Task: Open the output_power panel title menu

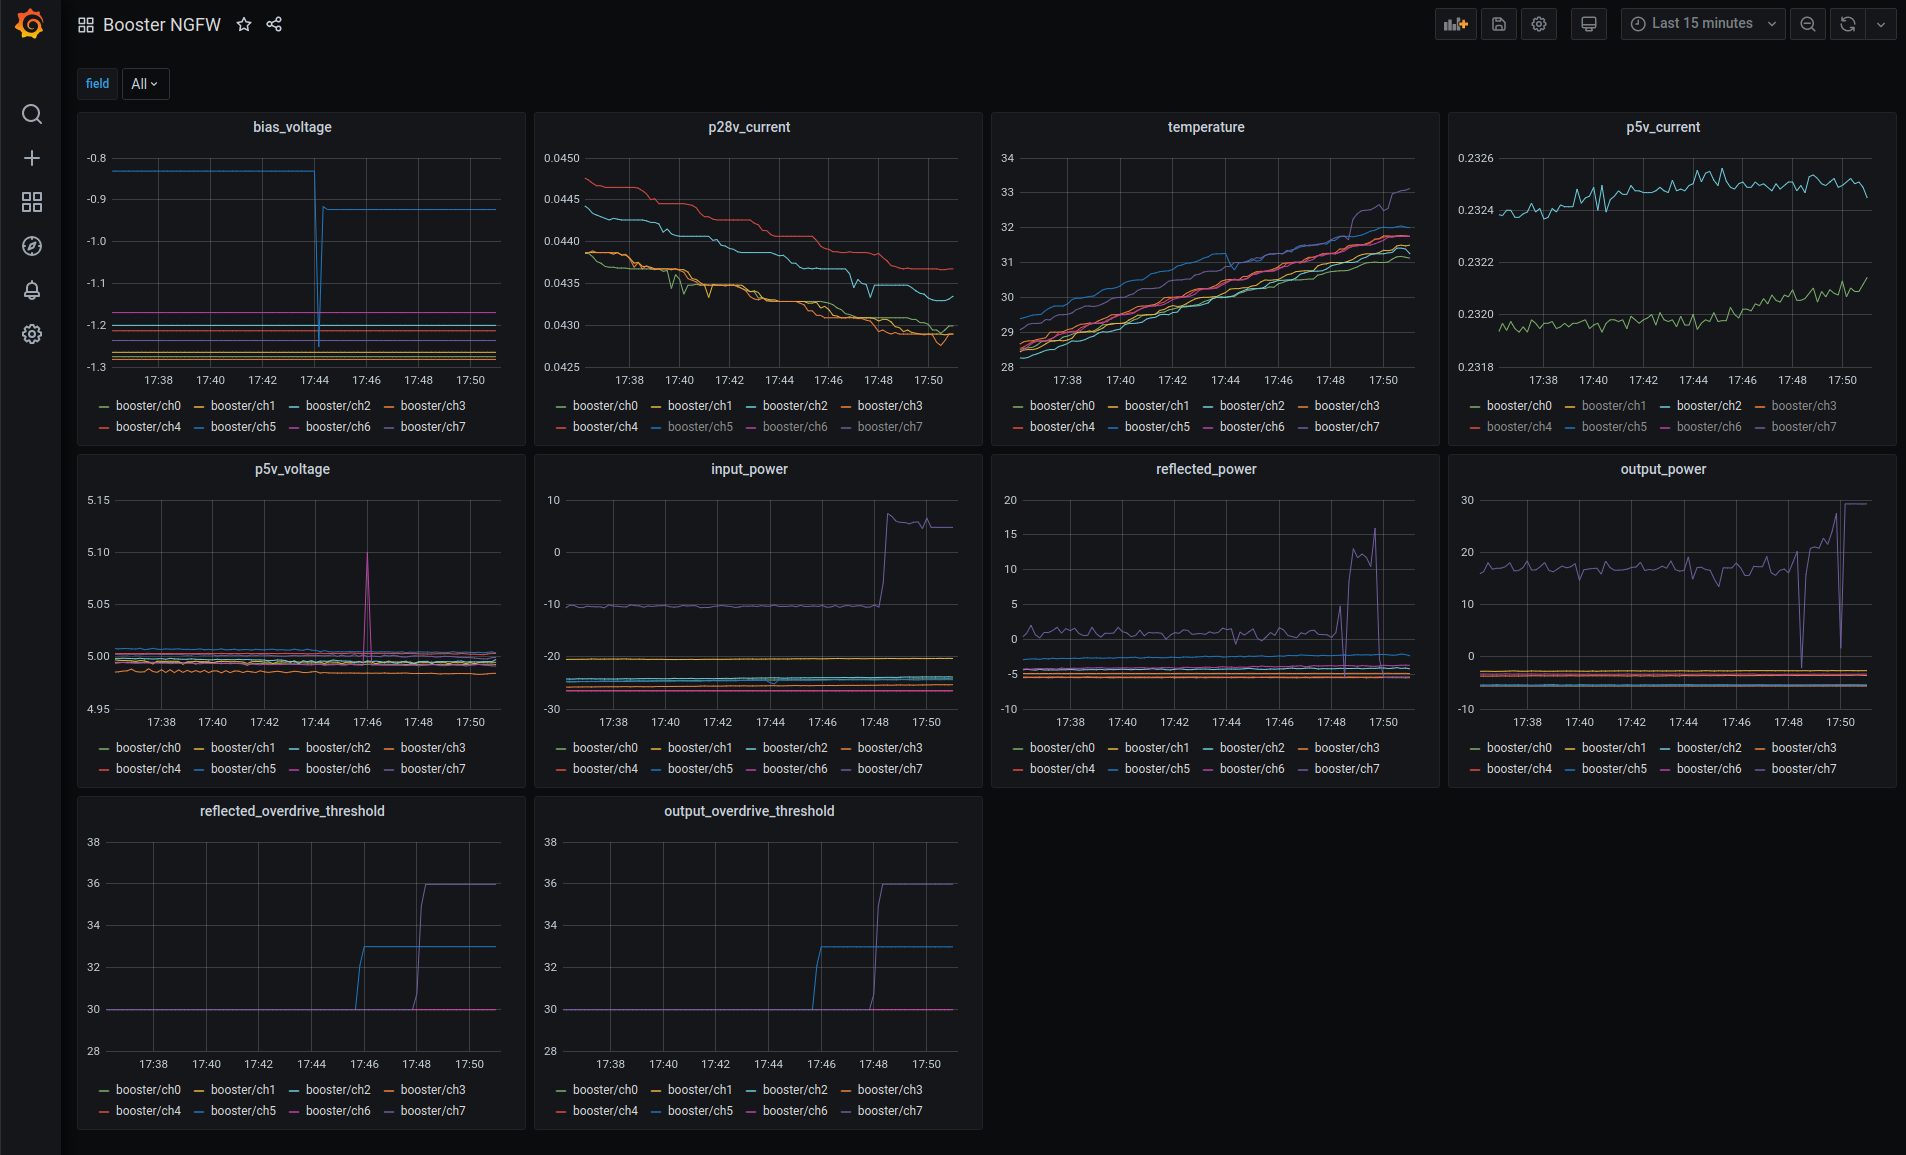Action: point(1663,469)
